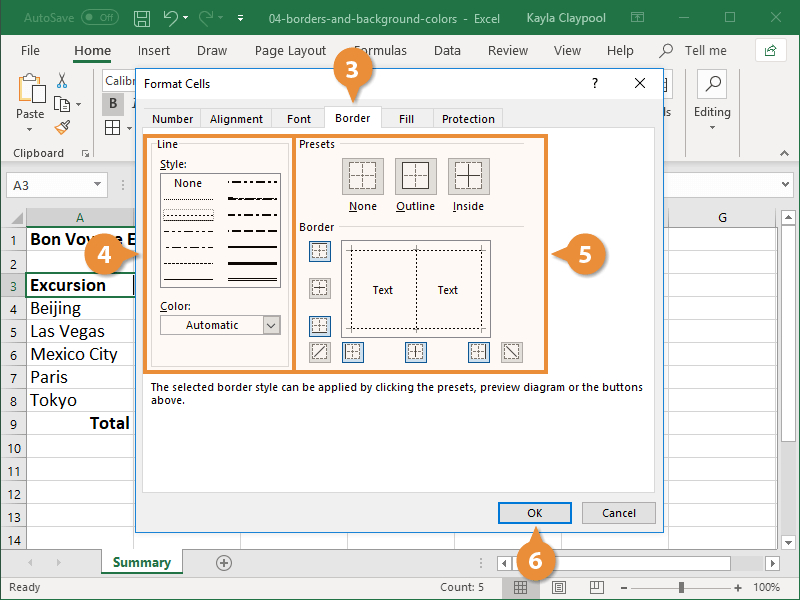The height and width of the screenshot is (600, 800).
Task: Select the Outline preset border
Action: coord(417,176)
